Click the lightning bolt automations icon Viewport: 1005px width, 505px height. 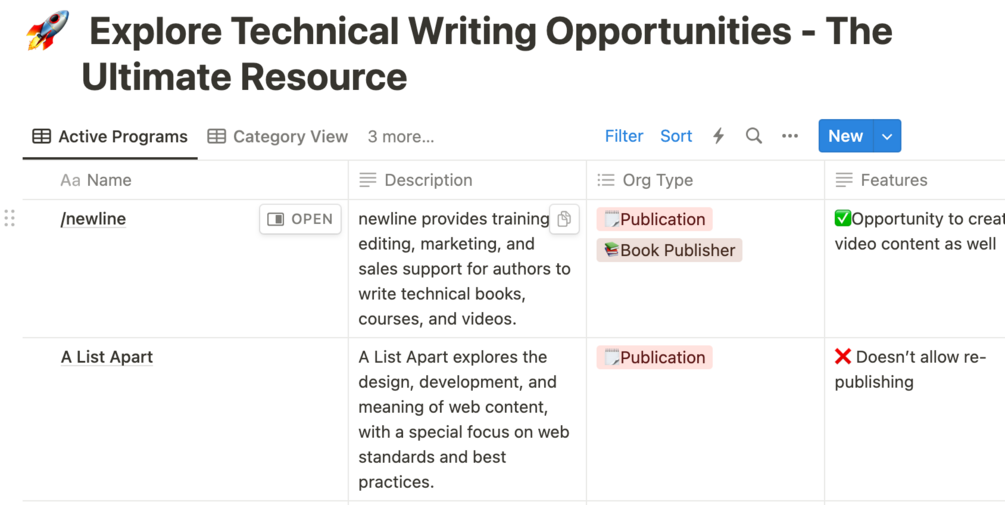718,136
